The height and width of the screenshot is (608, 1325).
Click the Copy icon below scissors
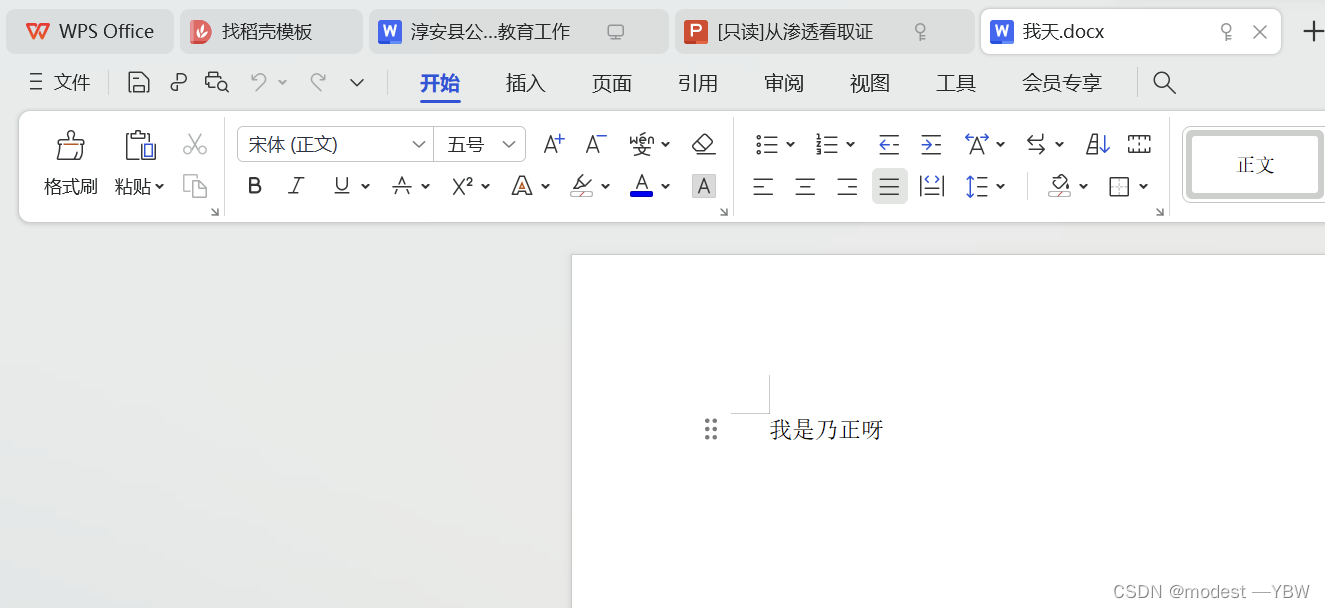(x=195, y=186)
